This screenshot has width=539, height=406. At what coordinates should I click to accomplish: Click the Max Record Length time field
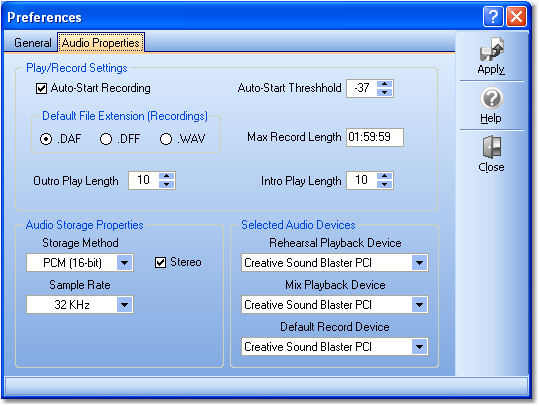[x=375, y=138]
